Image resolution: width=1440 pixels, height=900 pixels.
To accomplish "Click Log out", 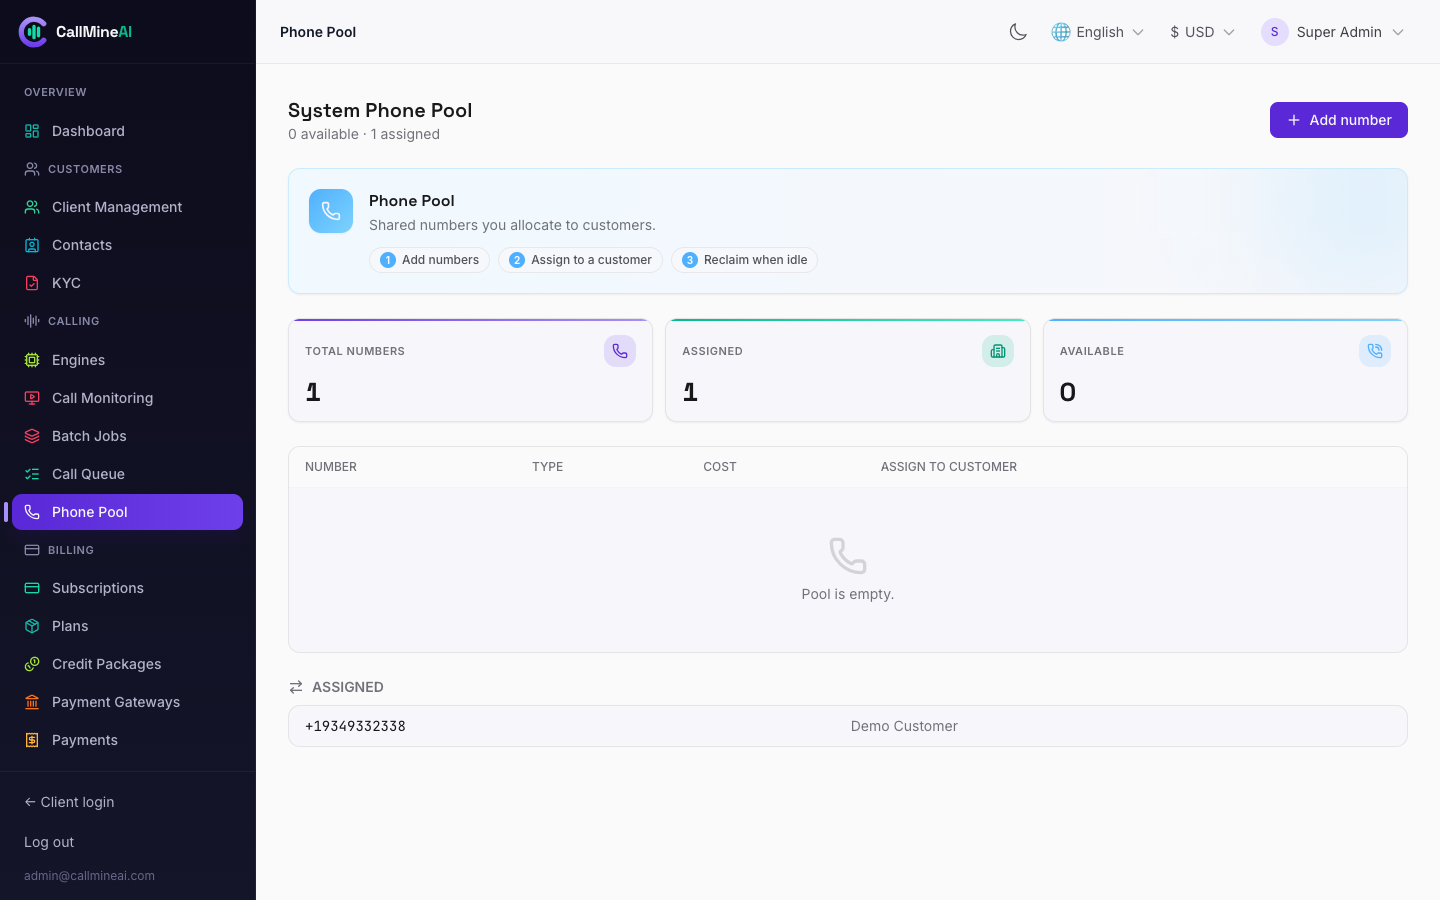I will (x=49, y=842).
